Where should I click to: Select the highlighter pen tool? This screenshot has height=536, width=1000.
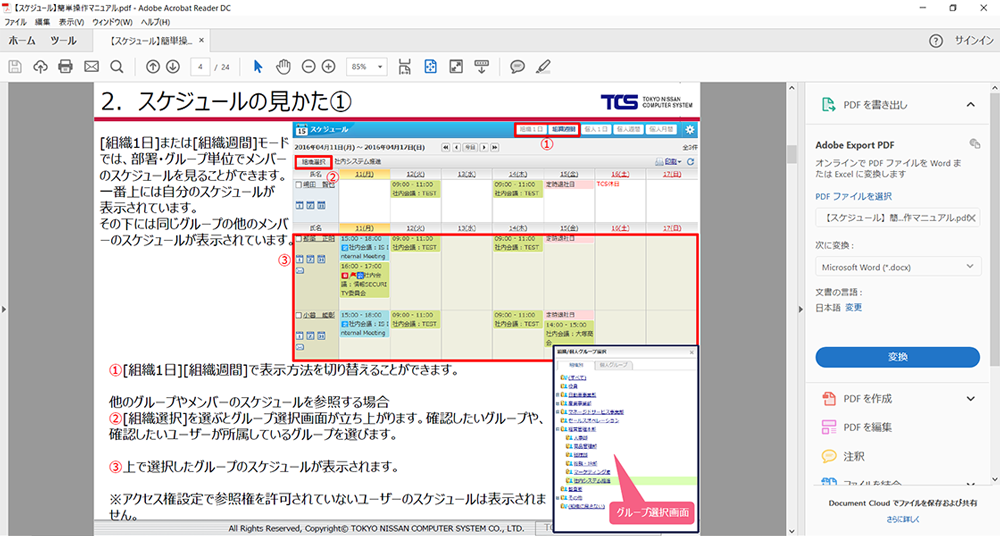click(543, 66)
